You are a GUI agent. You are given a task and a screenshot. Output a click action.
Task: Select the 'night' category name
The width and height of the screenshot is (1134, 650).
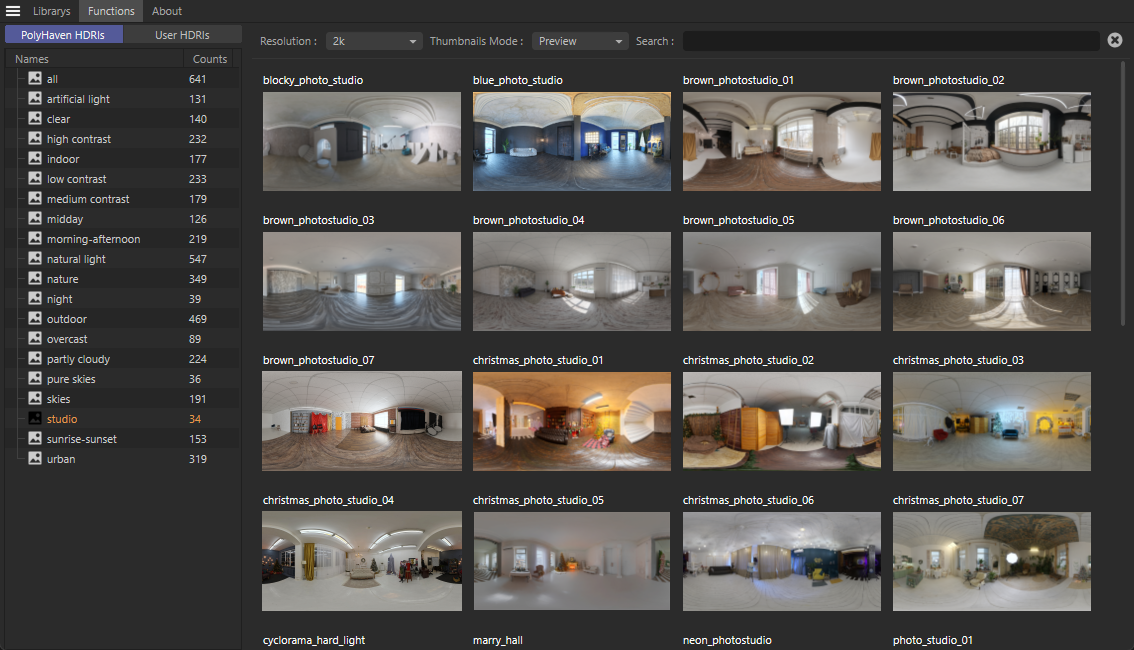tap(59, 299)
